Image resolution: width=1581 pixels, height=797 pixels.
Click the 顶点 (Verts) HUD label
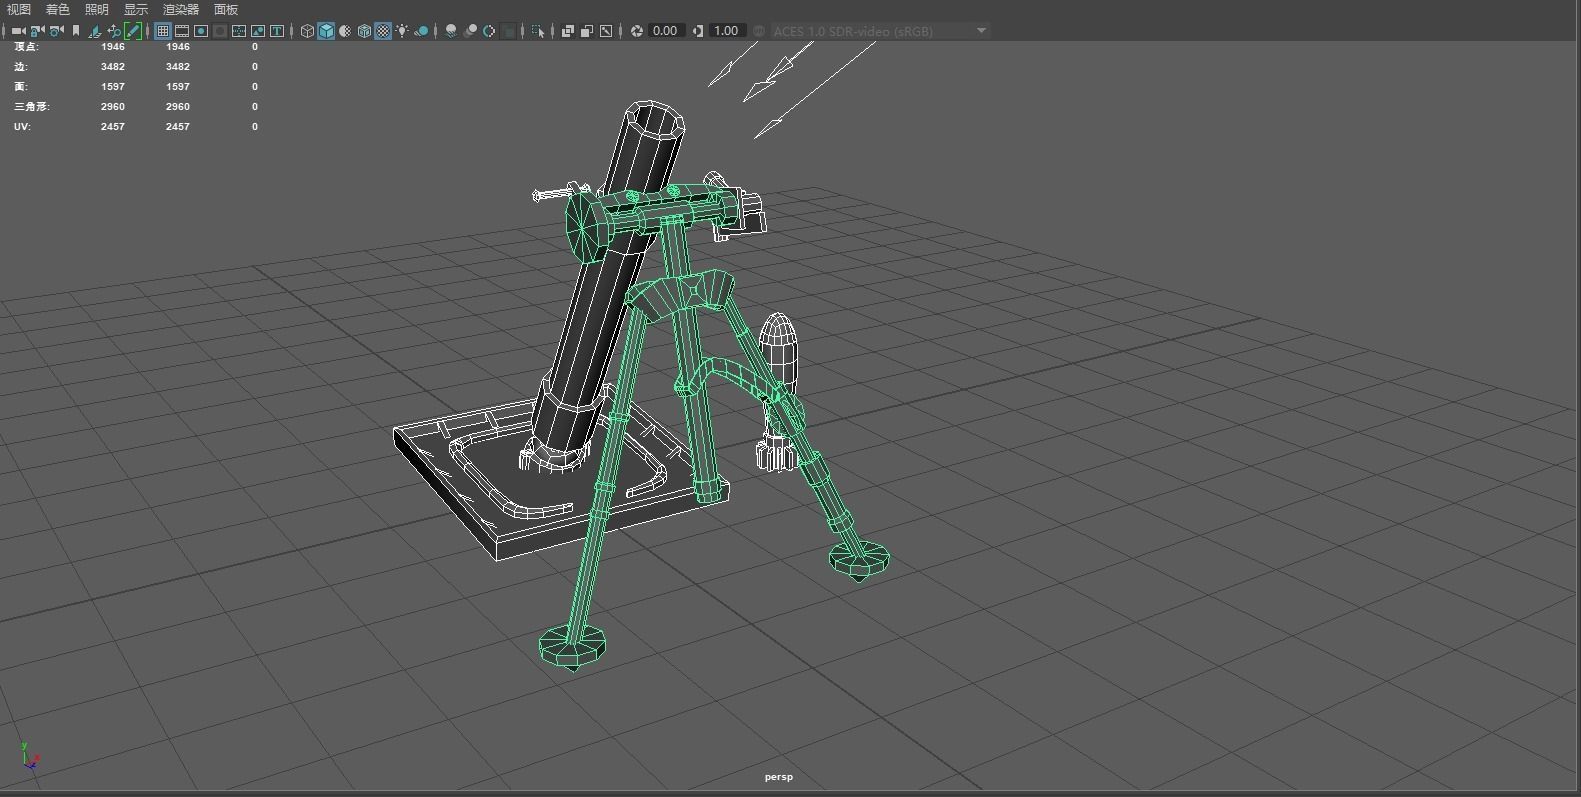click(26, 46)
